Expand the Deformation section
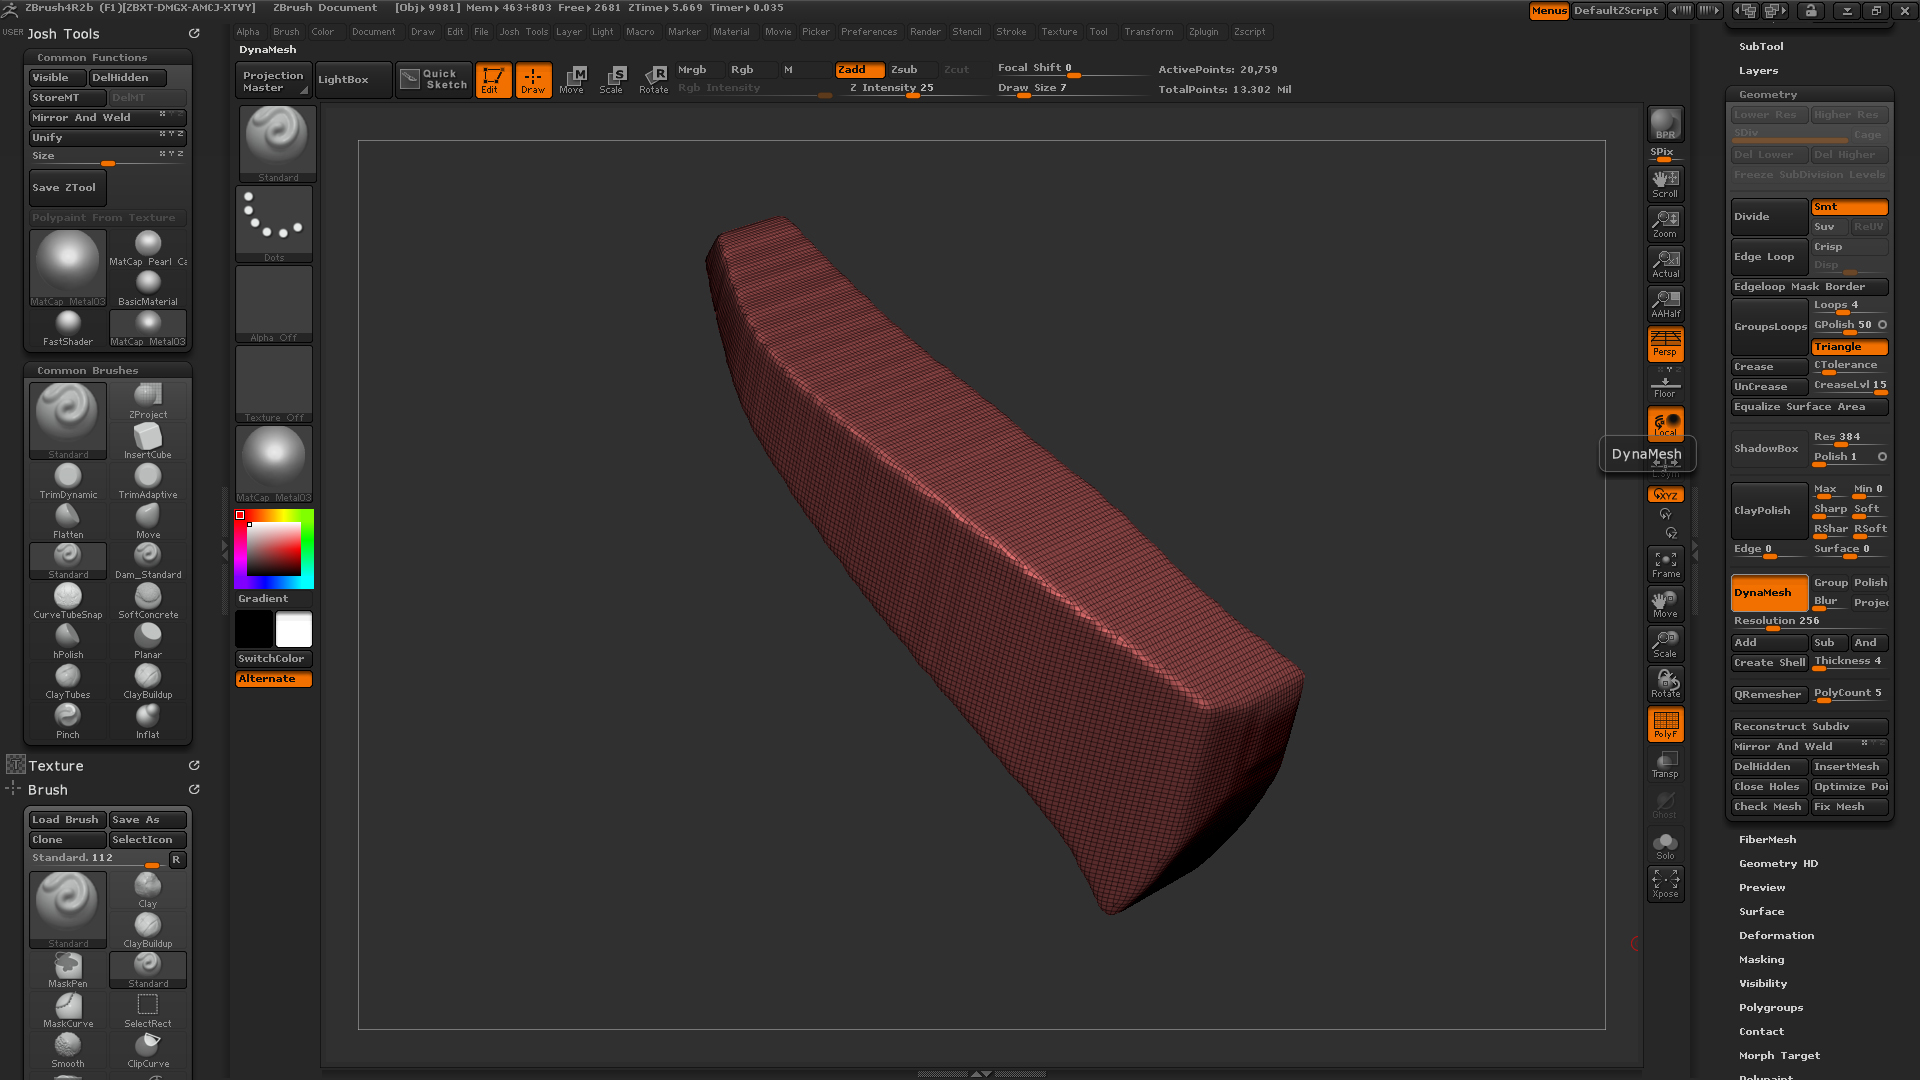The width and height of the screenshot is (1920, 1080). tap(1776, 936)
